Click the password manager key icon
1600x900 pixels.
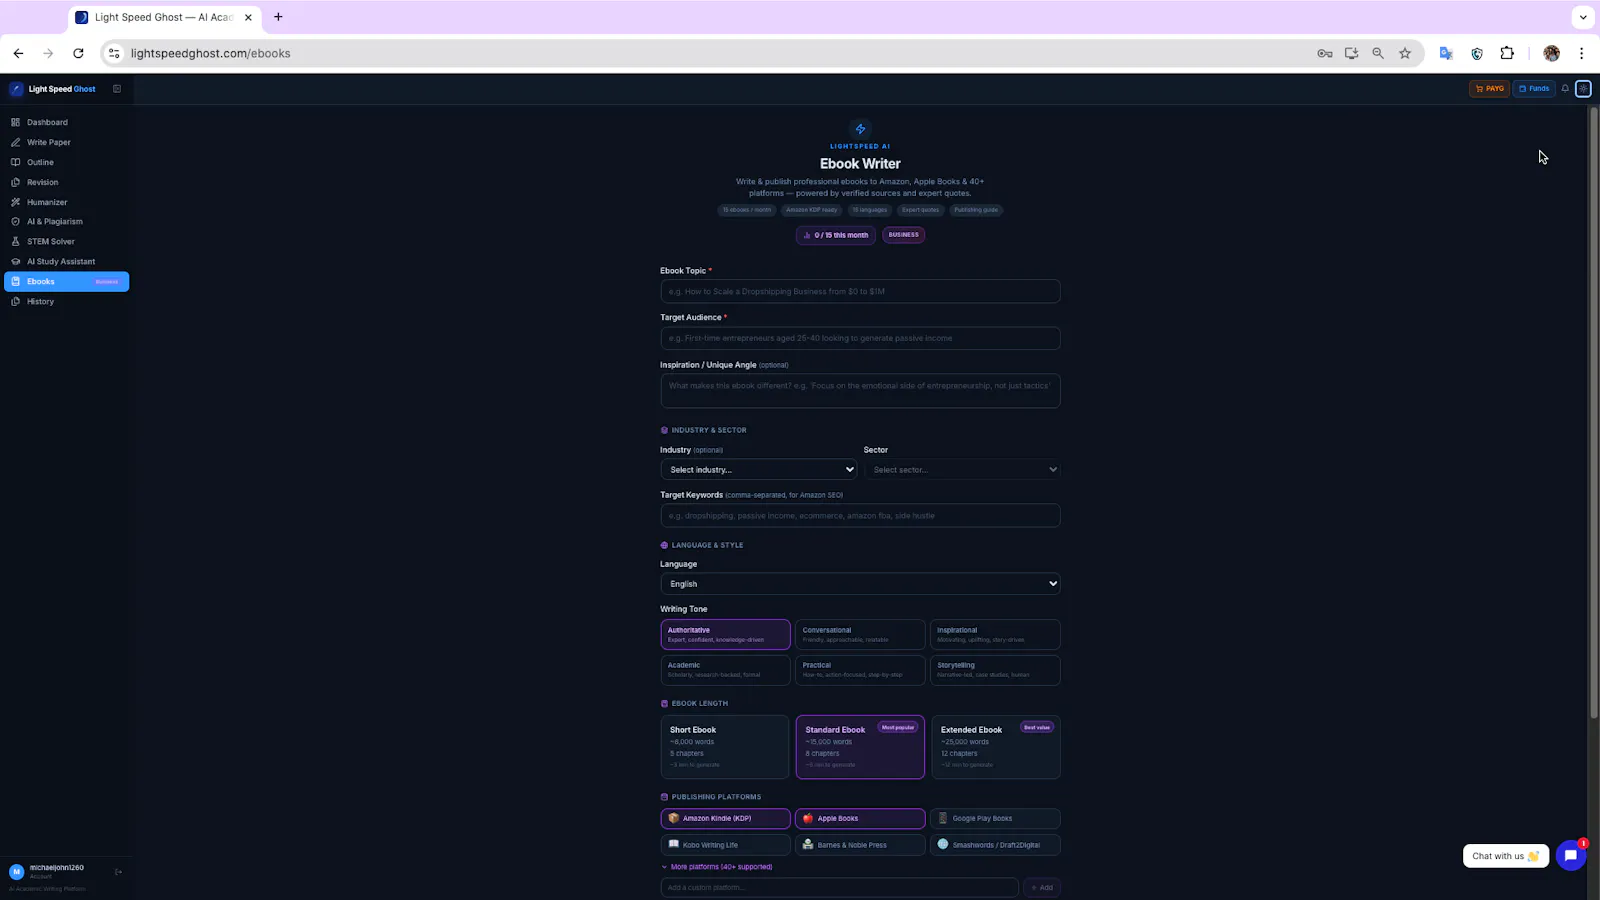tap(1325, 54)
